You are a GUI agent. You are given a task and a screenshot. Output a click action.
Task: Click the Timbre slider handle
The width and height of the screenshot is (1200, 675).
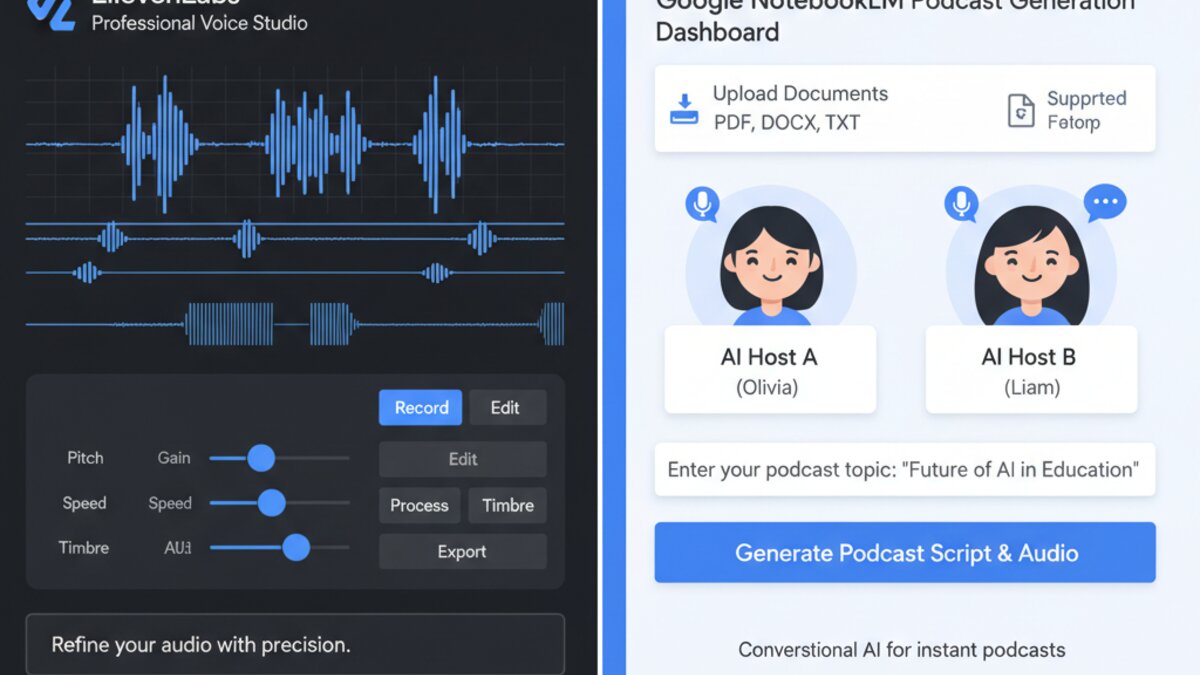click(296, 547)
